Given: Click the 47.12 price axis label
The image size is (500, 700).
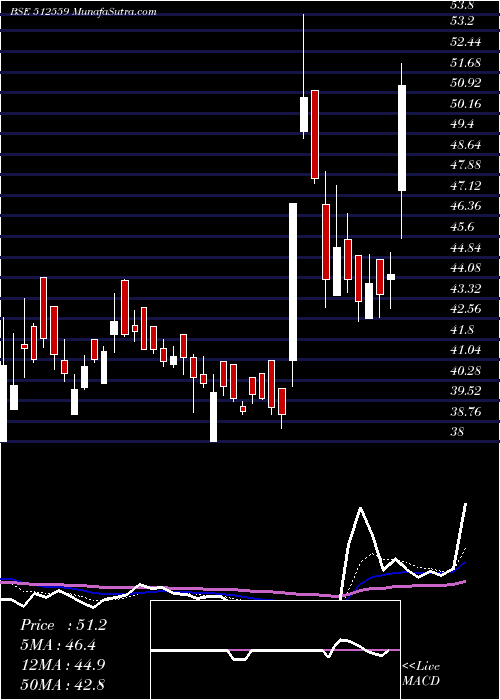Looking at the screenshot, I should (466, 186).
